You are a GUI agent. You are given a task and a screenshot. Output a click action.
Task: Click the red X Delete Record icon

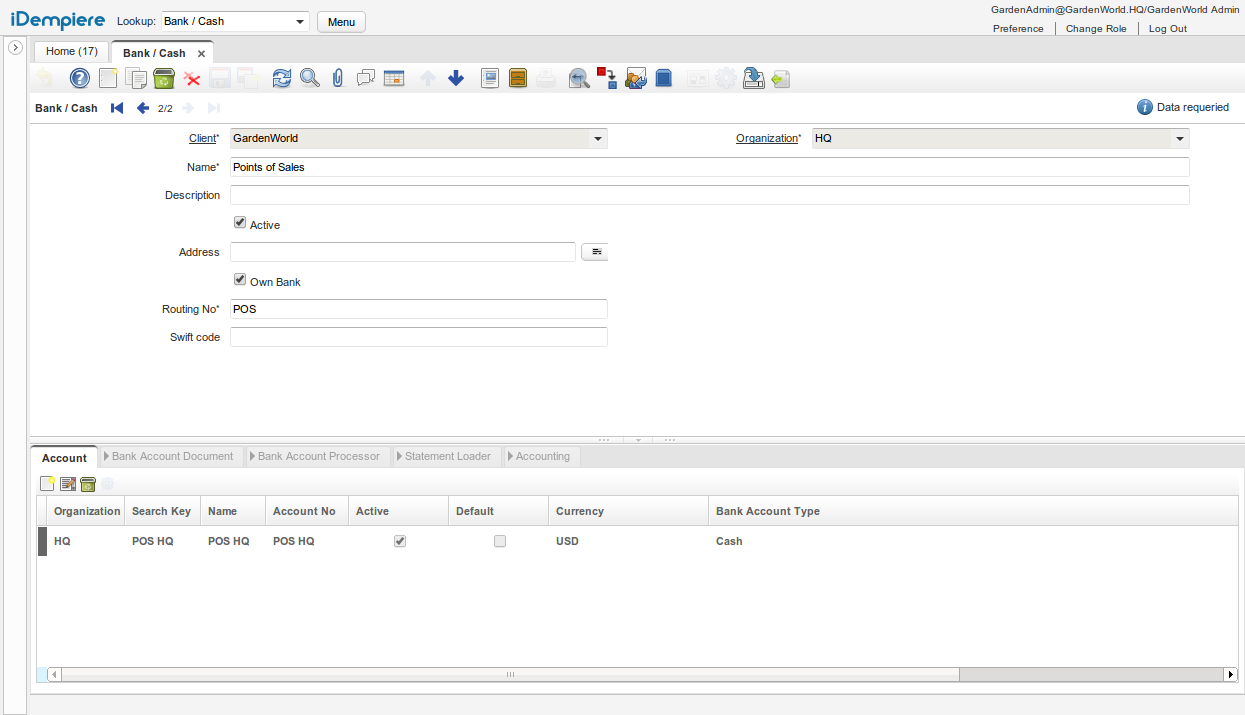coord(192,78)
